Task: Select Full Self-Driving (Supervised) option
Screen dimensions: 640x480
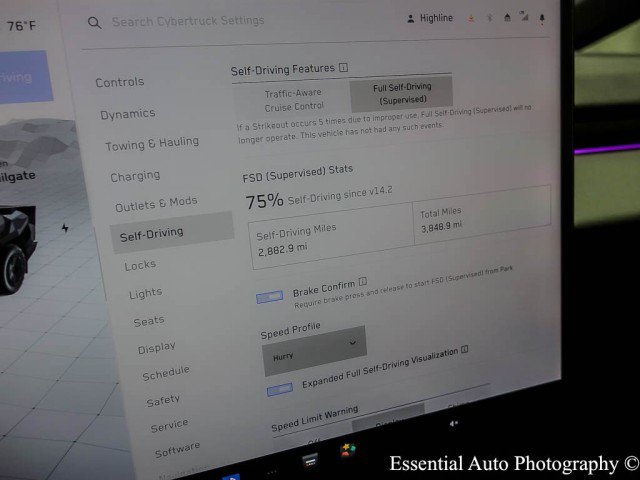Action: pos(402,93)
